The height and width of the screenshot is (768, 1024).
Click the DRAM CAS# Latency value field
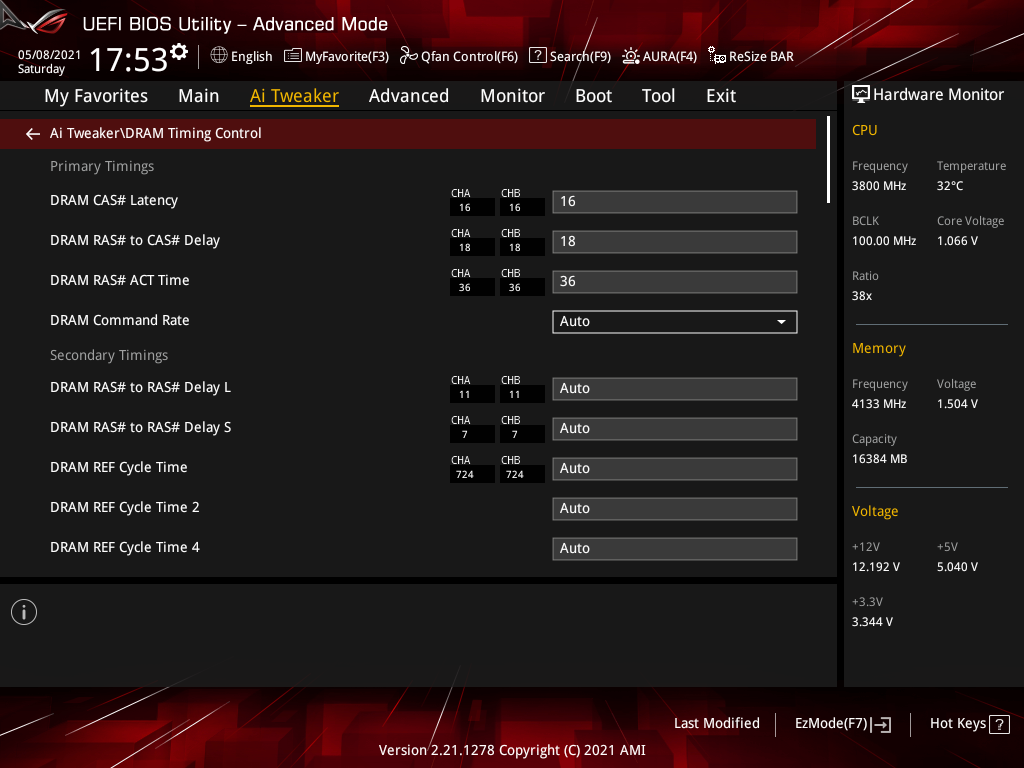[675, 202]
